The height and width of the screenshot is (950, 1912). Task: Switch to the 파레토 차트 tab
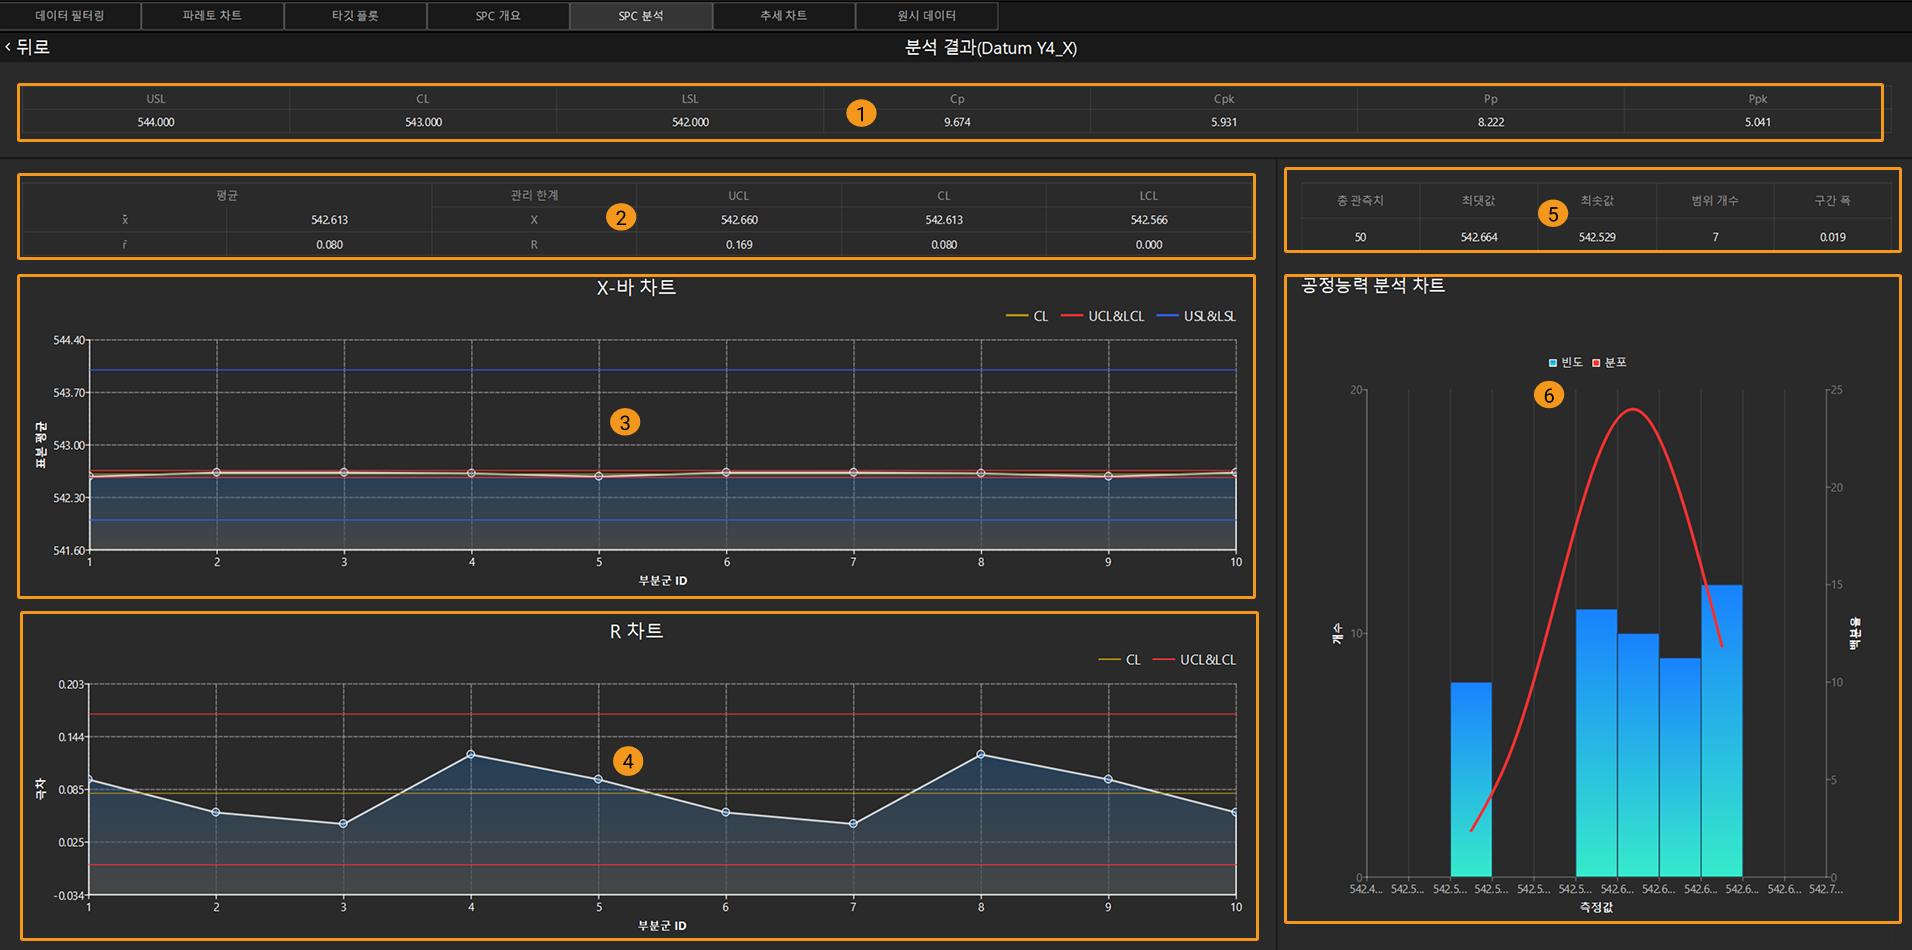(212, 16)
